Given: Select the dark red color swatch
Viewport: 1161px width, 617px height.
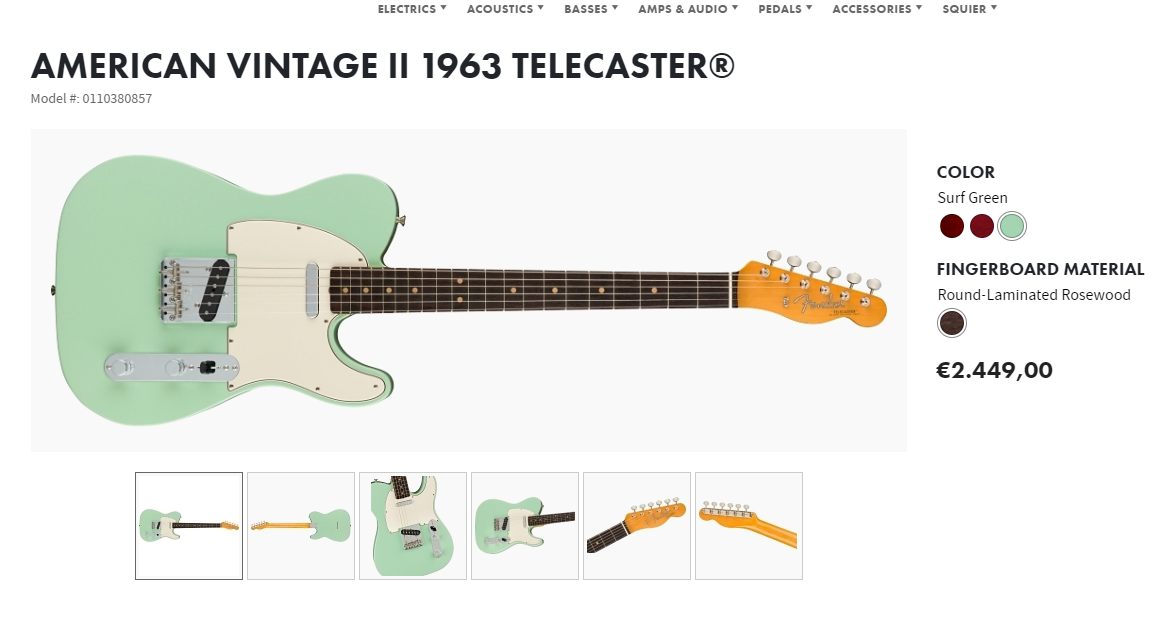Looking at the screenshot, I should 951,226.
